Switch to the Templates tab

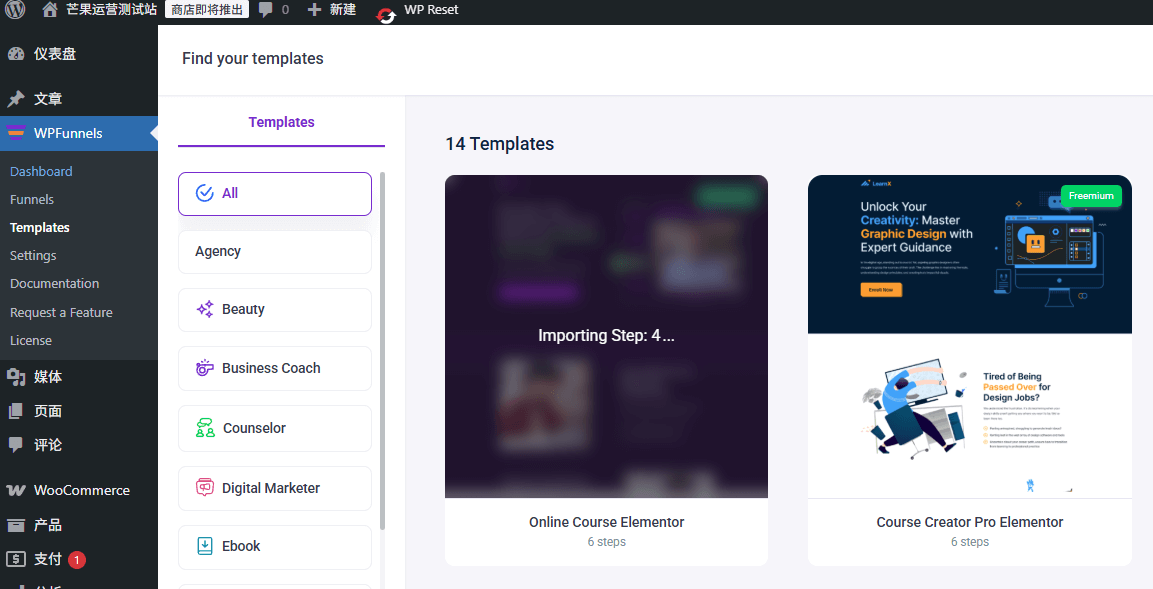[x=281, y=122]
